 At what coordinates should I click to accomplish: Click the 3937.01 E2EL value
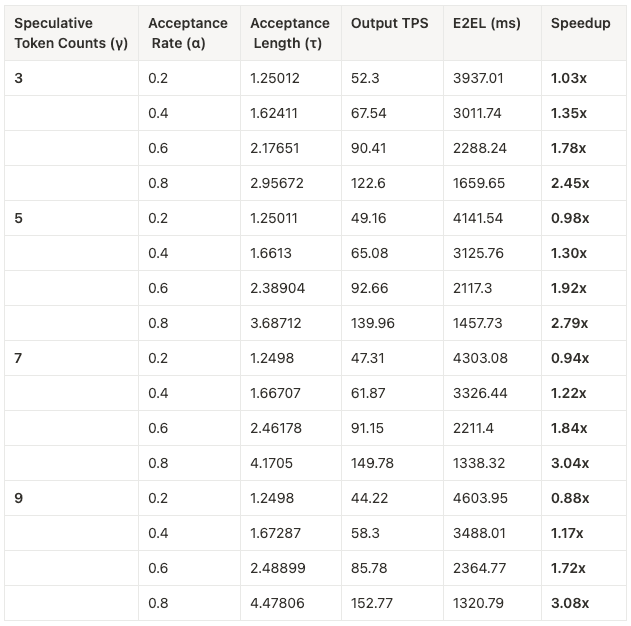pos(480,78)
